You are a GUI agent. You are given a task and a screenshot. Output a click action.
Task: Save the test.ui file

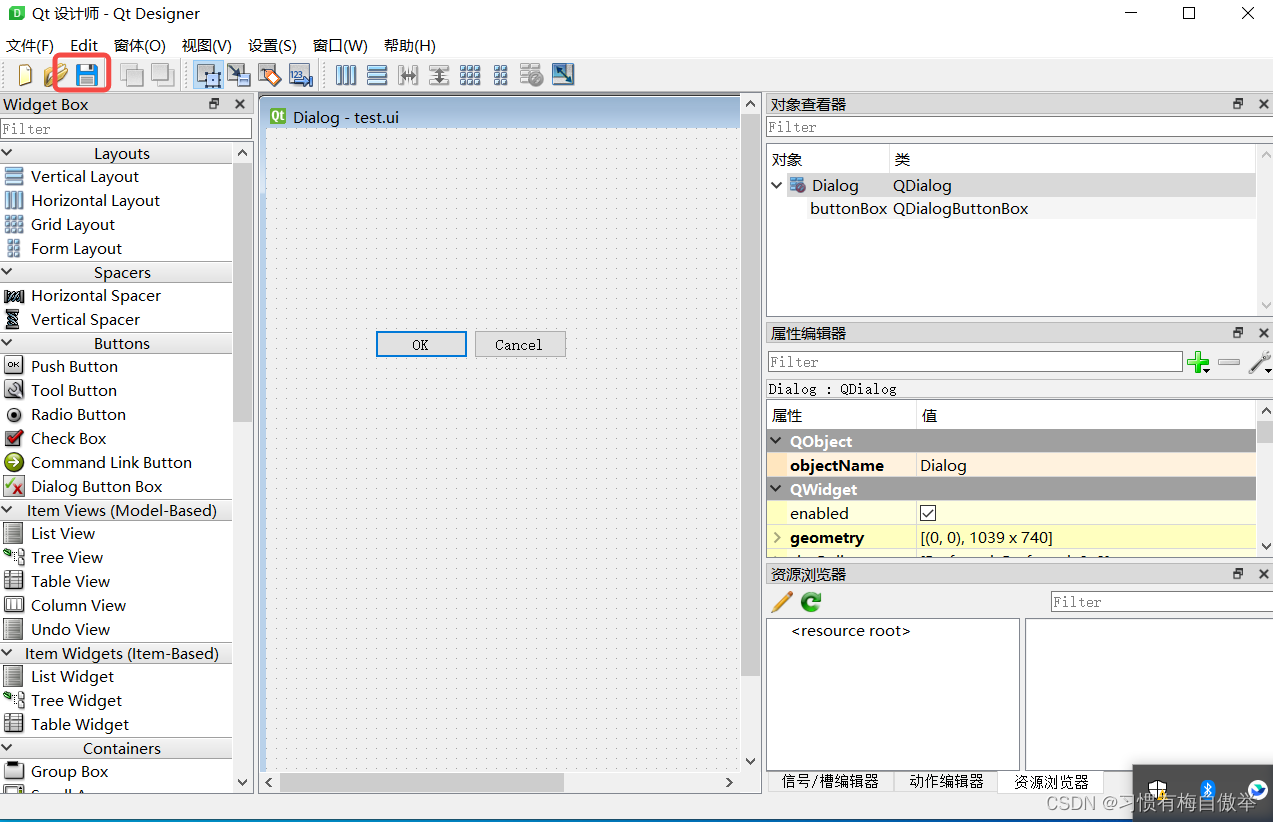[88, 74]
